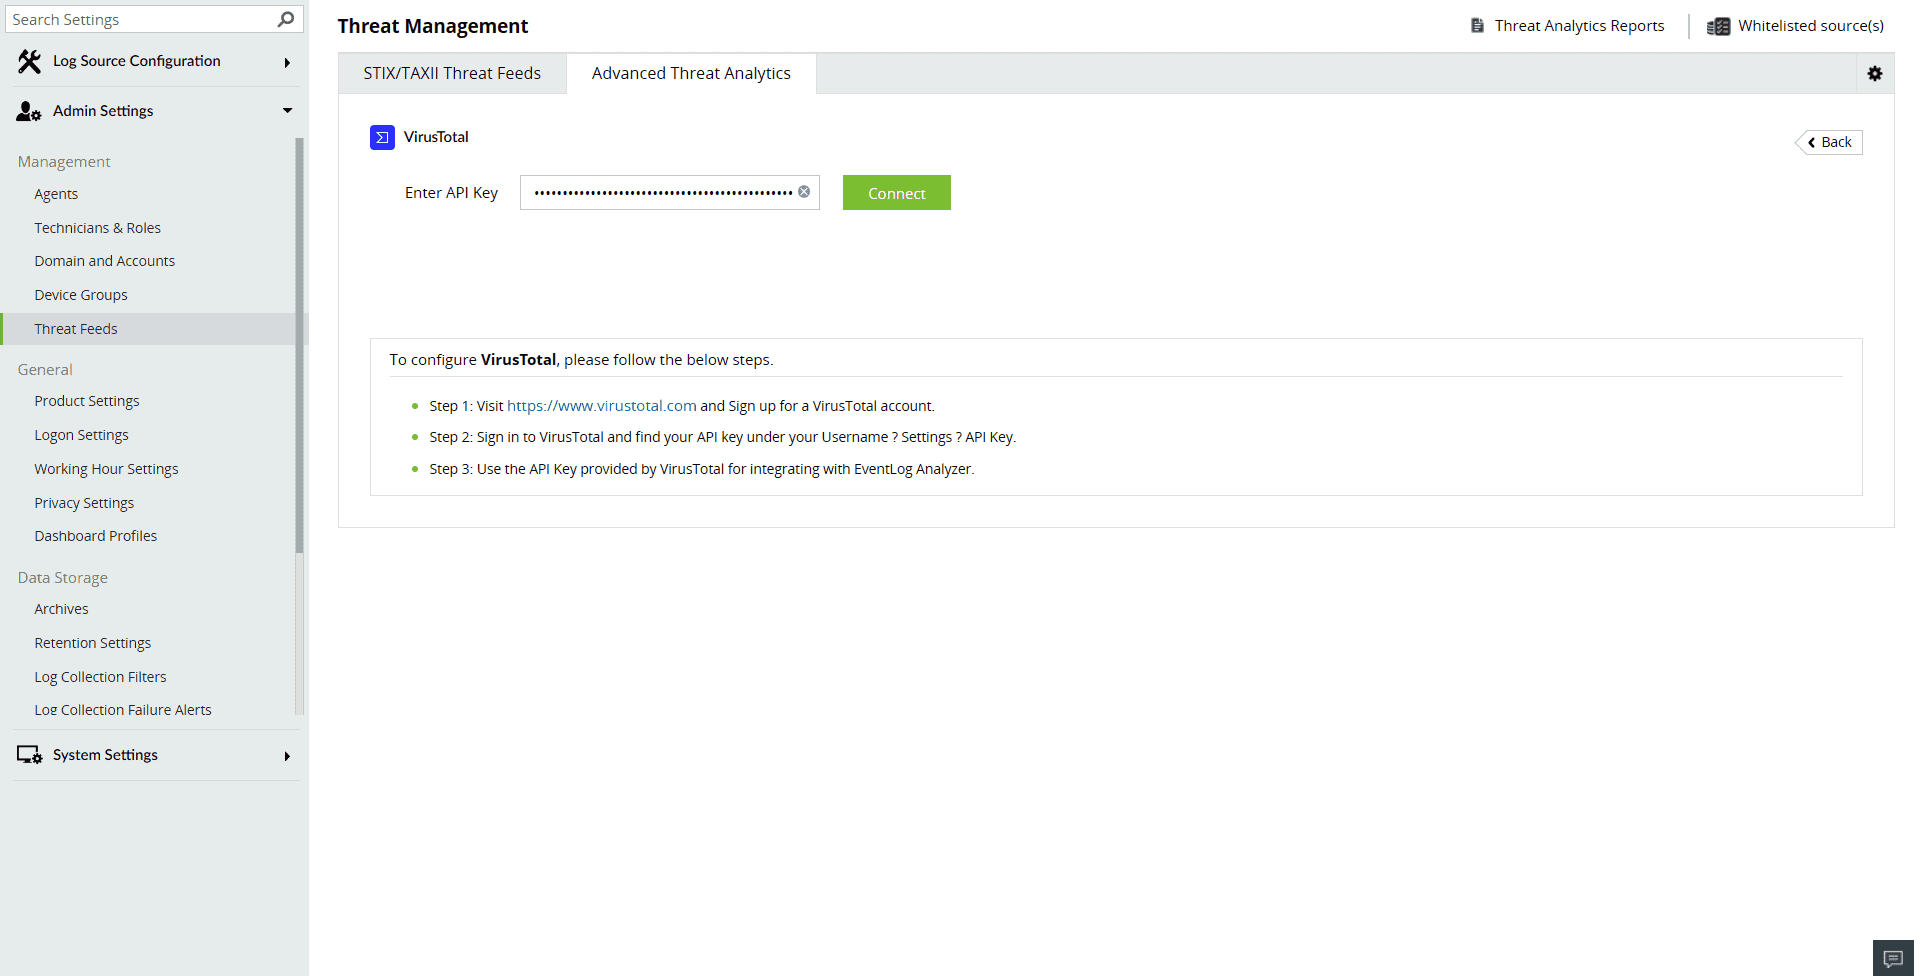Open Archives page
This screenshot has height=976, width=1920.
coord(62,609)
